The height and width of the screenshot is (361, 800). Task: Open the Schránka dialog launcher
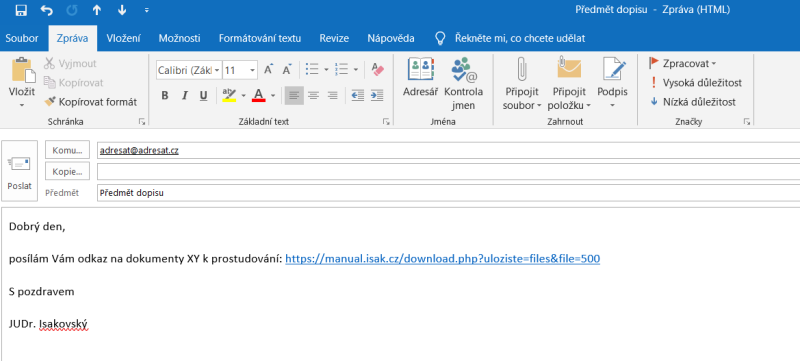tap(141, 122)
